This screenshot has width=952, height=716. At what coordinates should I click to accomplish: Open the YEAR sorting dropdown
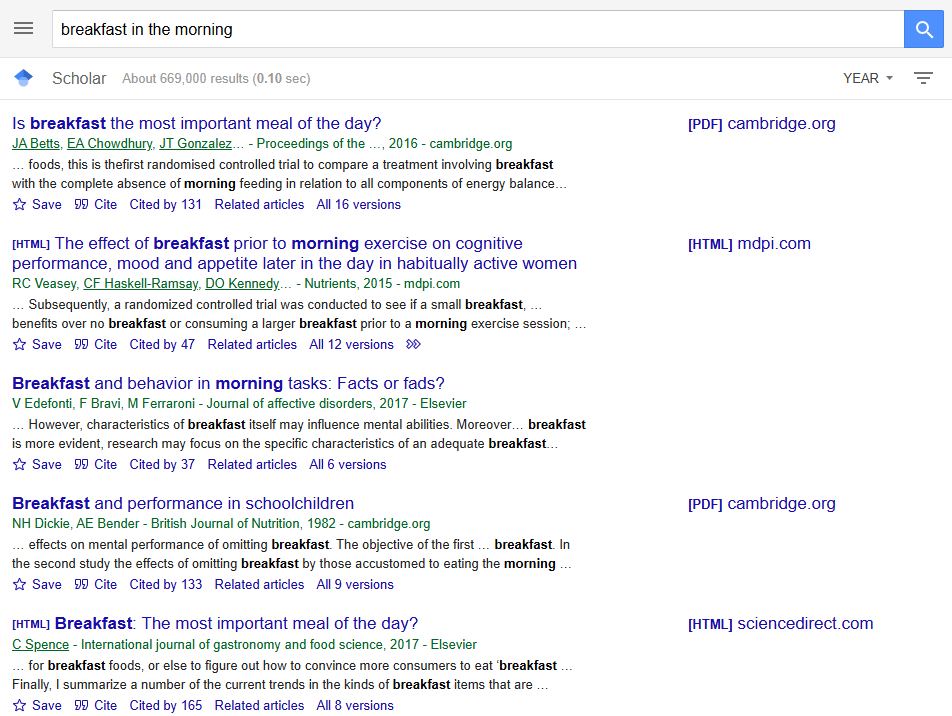(x=866, y=77)
